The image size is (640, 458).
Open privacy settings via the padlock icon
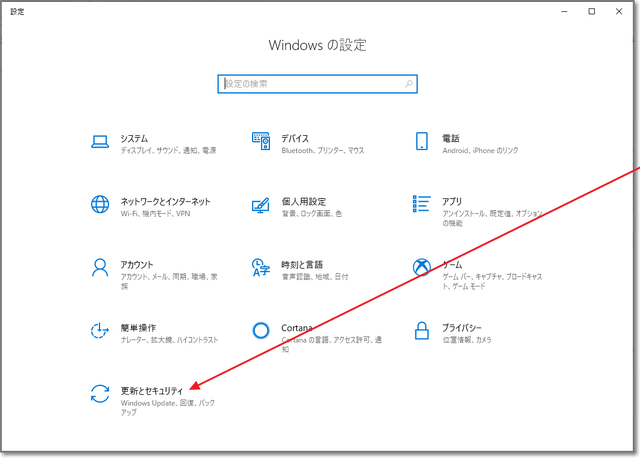pos(422,331)
